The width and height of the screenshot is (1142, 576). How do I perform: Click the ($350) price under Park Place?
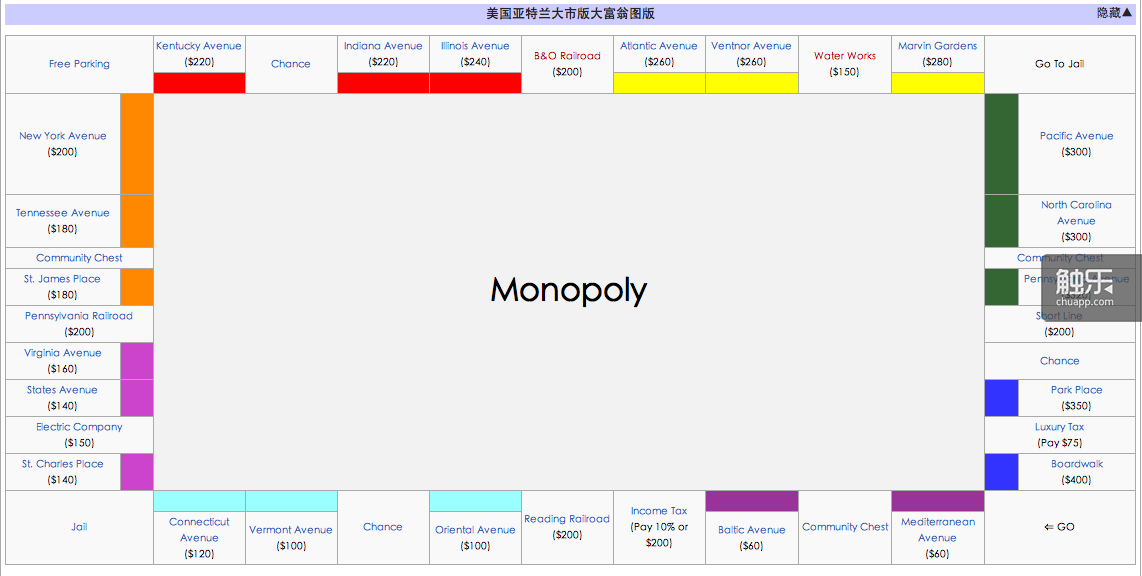click(1076, 406)
